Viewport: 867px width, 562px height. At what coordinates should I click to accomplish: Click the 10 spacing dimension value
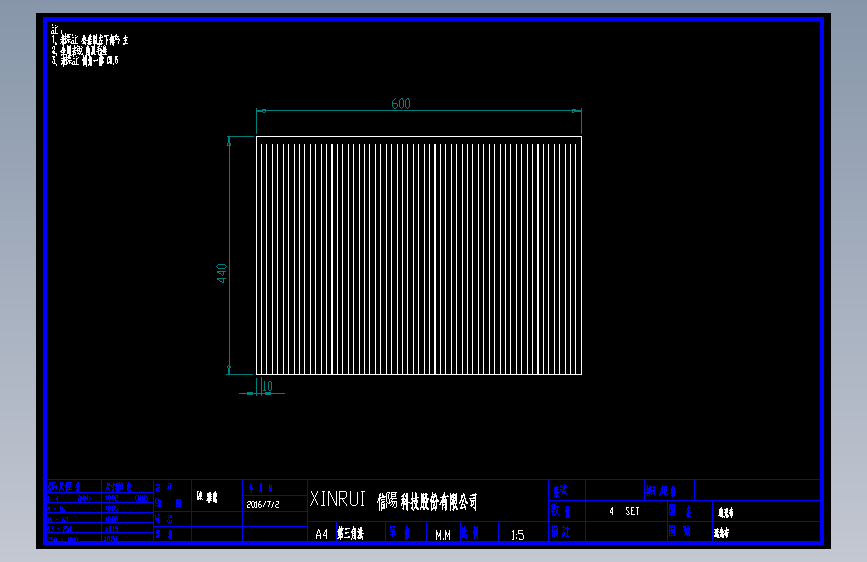(x=268, y=386)
